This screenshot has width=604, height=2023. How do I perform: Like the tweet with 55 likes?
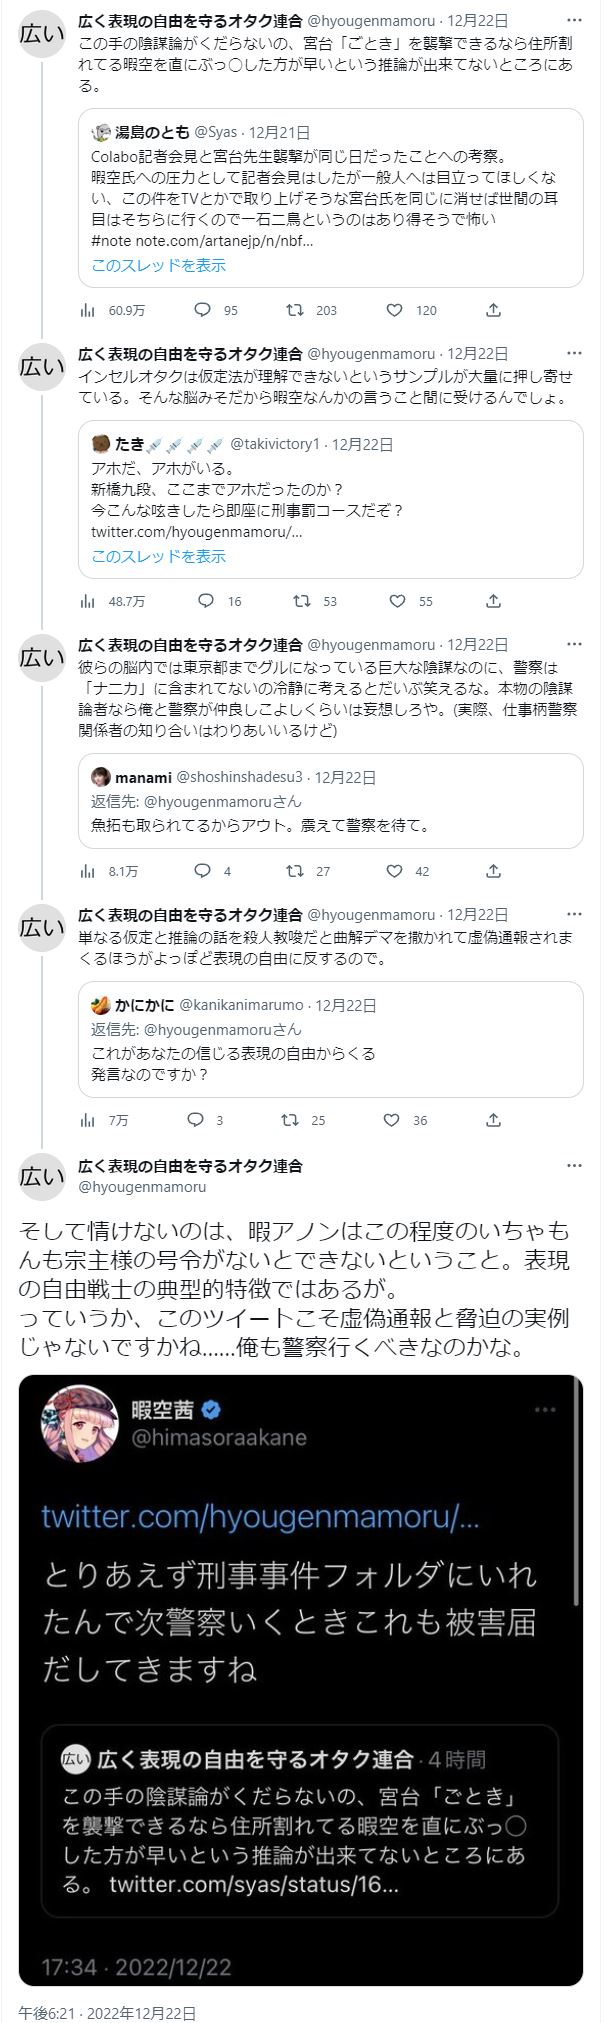(397, 601)
